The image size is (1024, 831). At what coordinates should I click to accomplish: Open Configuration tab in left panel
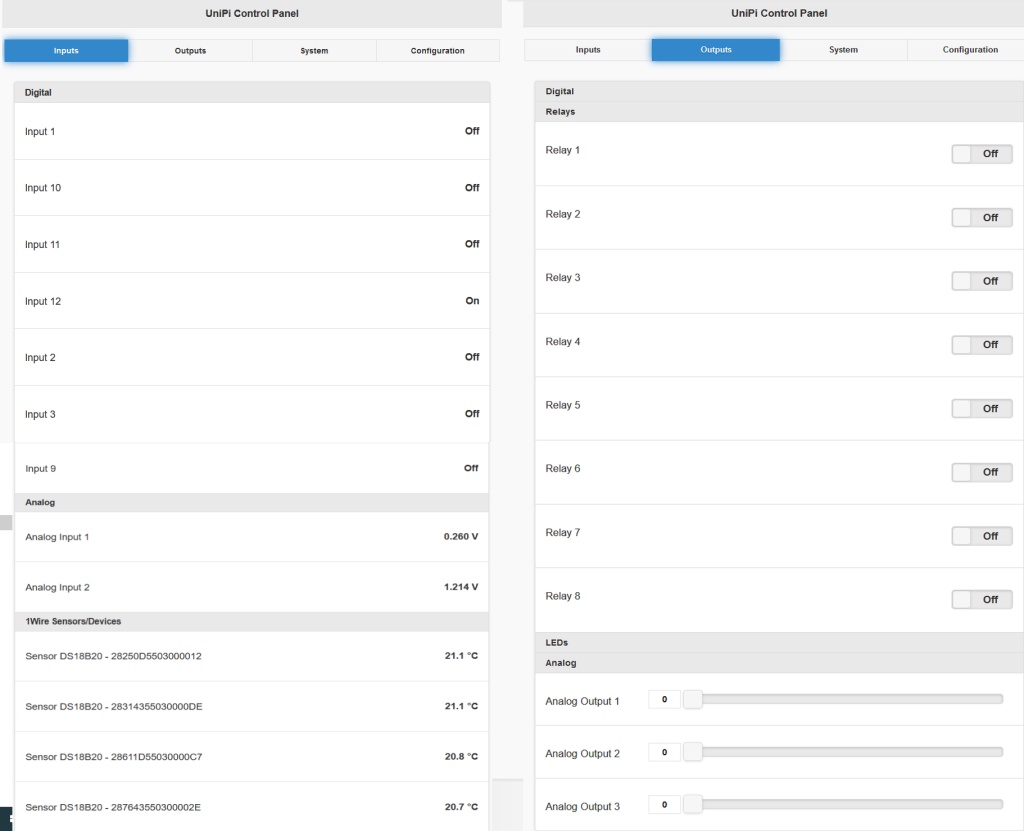438,50
